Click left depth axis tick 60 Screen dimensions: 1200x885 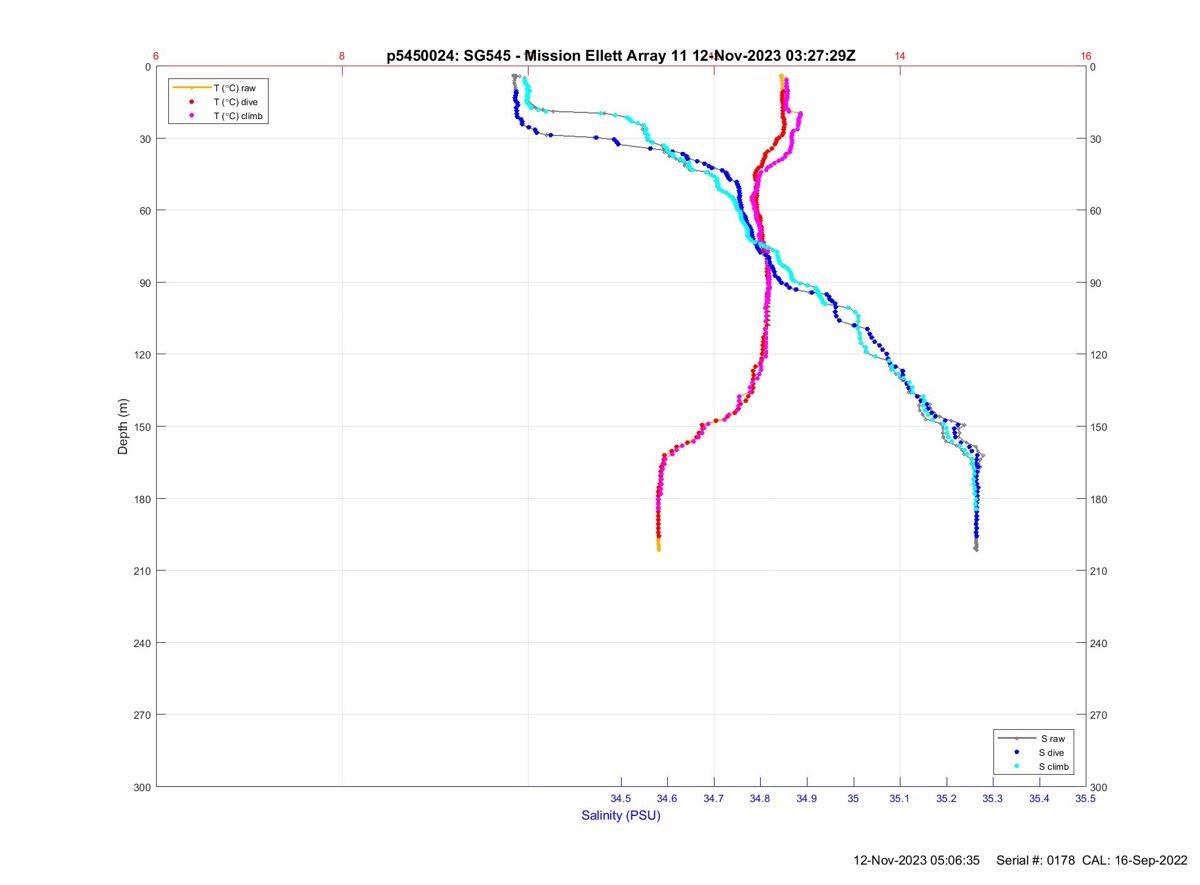tap(145, 211)
